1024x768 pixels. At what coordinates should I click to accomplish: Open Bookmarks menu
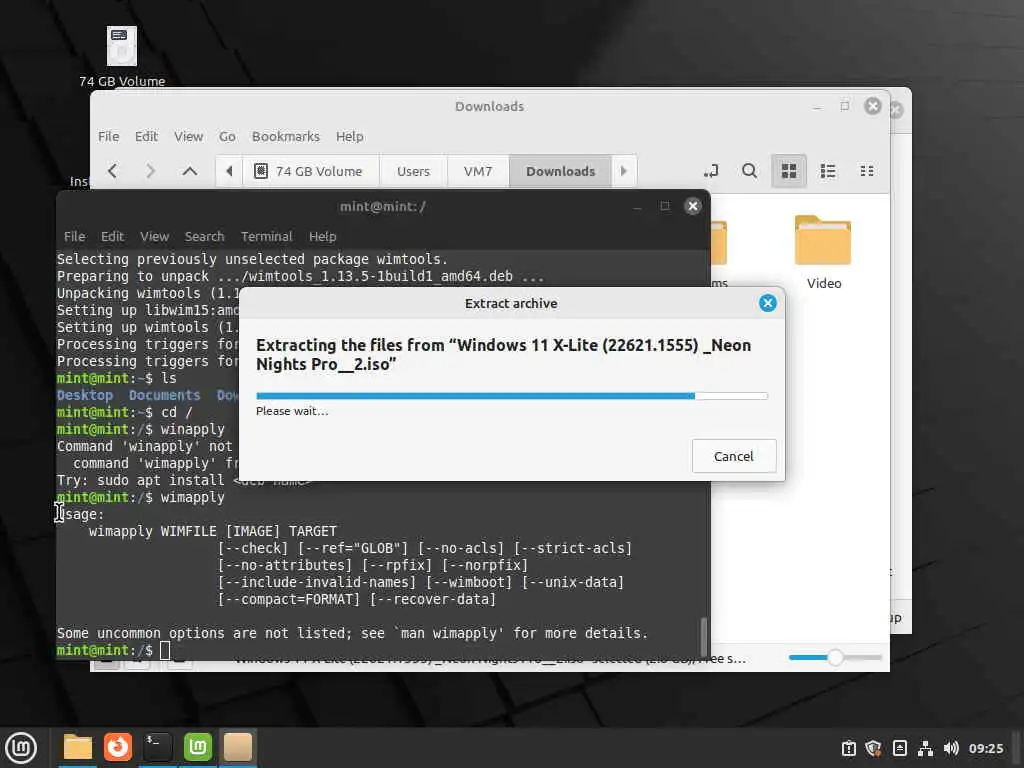click(286, 136)
